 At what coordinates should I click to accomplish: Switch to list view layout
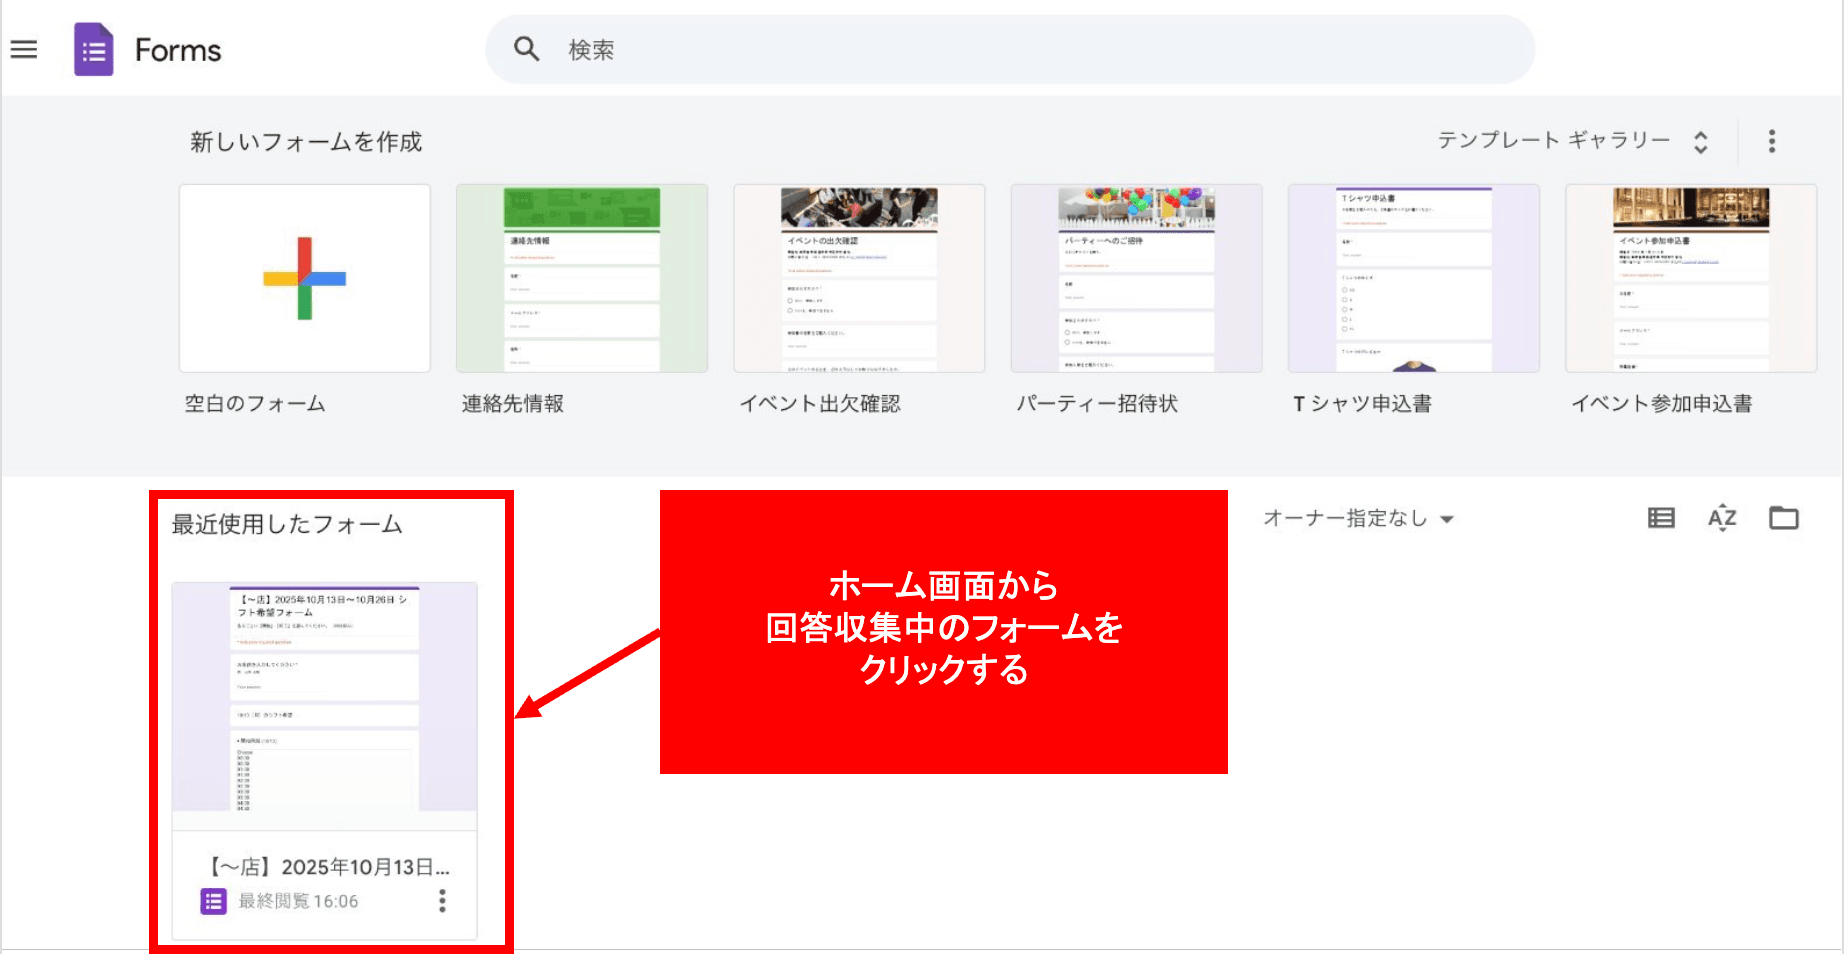point(1660,518)
